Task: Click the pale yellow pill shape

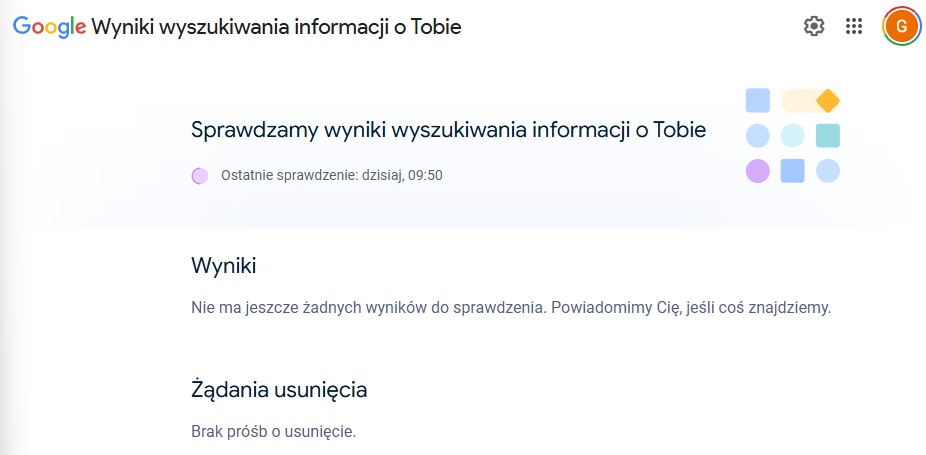Action: 800,100
